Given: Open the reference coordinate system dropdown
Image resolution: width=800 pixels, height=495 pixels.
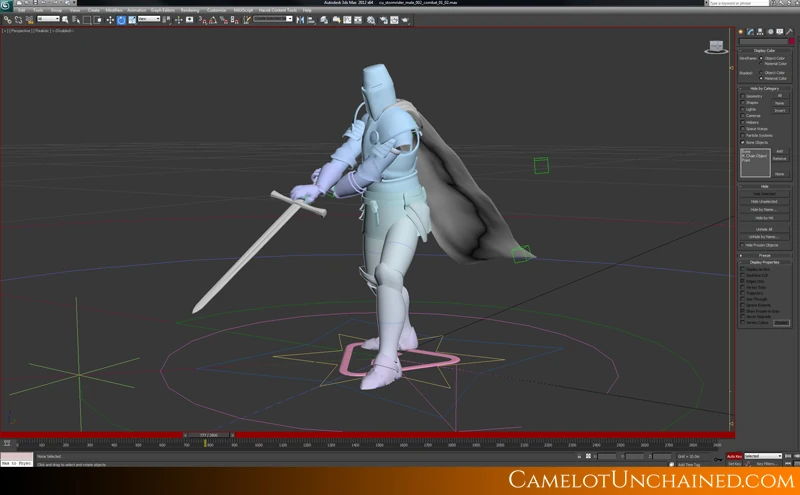Looking at the screenshot, I should (x=149, y=19).
